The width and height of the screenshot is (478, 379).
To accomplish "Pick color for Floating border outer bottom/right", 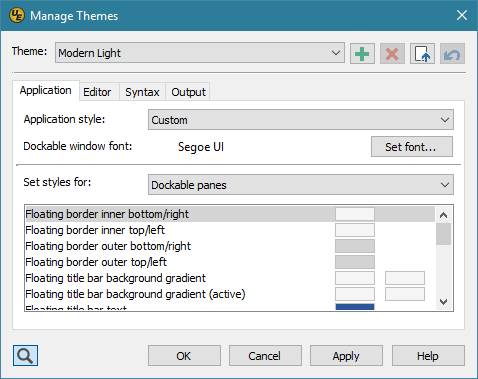I will click(x=355, y=246).
